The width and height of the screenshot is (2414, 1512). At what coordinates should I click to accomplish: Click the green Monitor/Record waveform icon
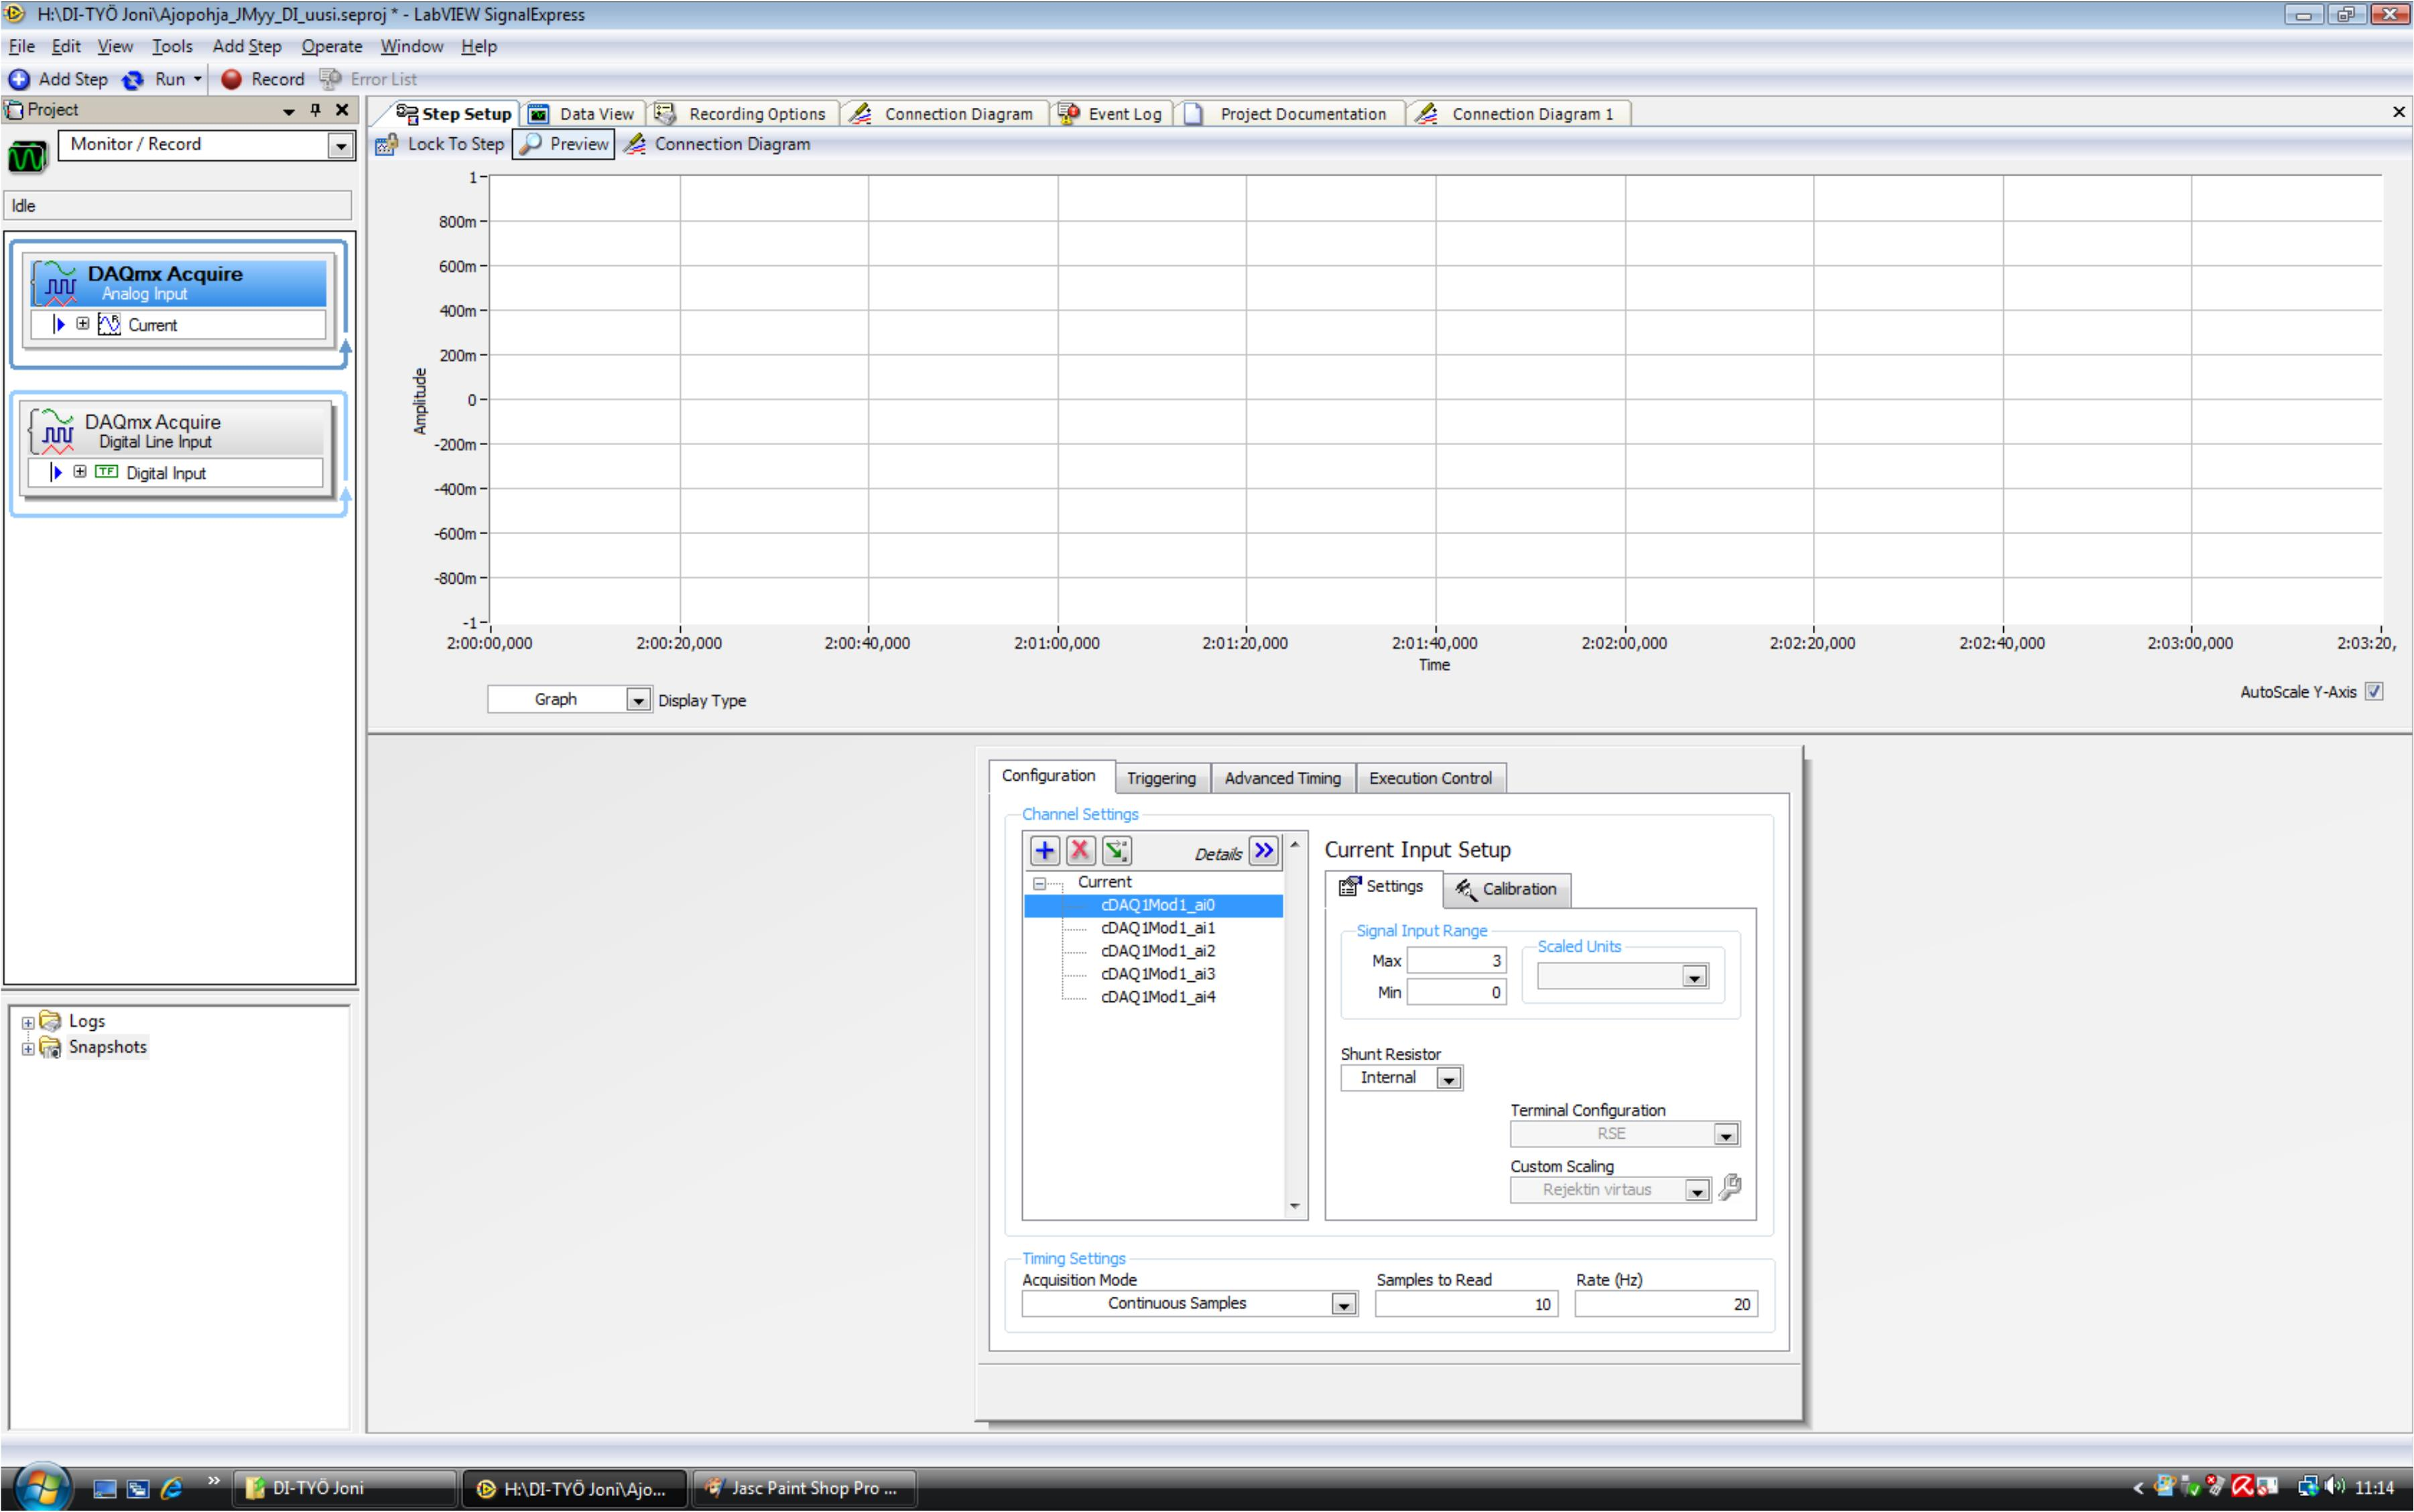pyautogui.click(x=28, y=157)
